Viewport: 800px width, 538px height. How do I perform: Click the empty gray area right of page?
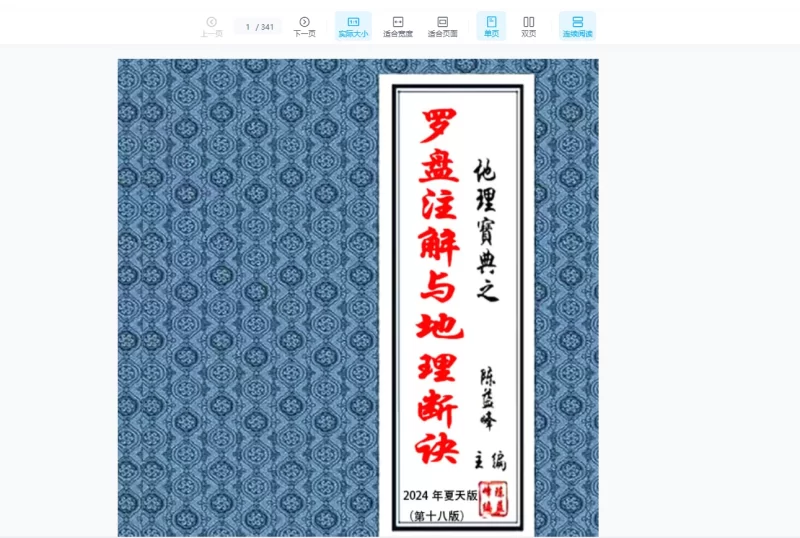point(700,300)
